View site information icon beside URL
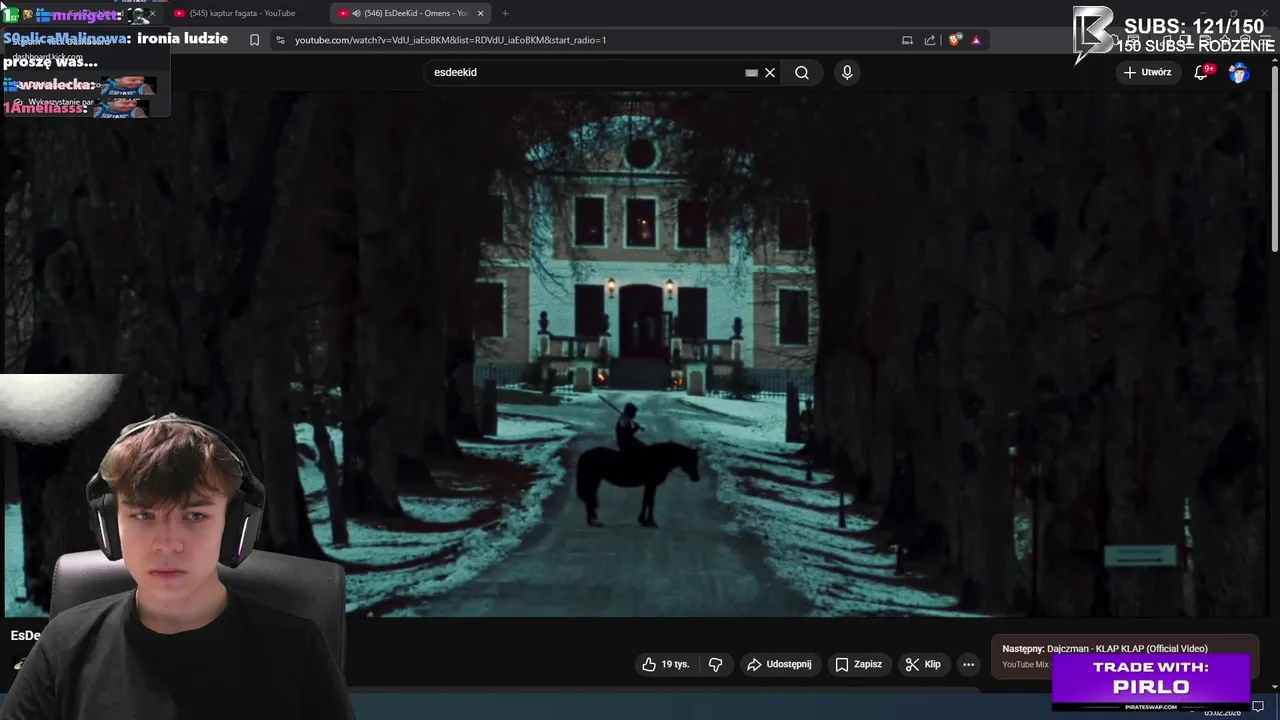Image resolution: width=1280 pixels, height=720 pixels. [280, 40]
